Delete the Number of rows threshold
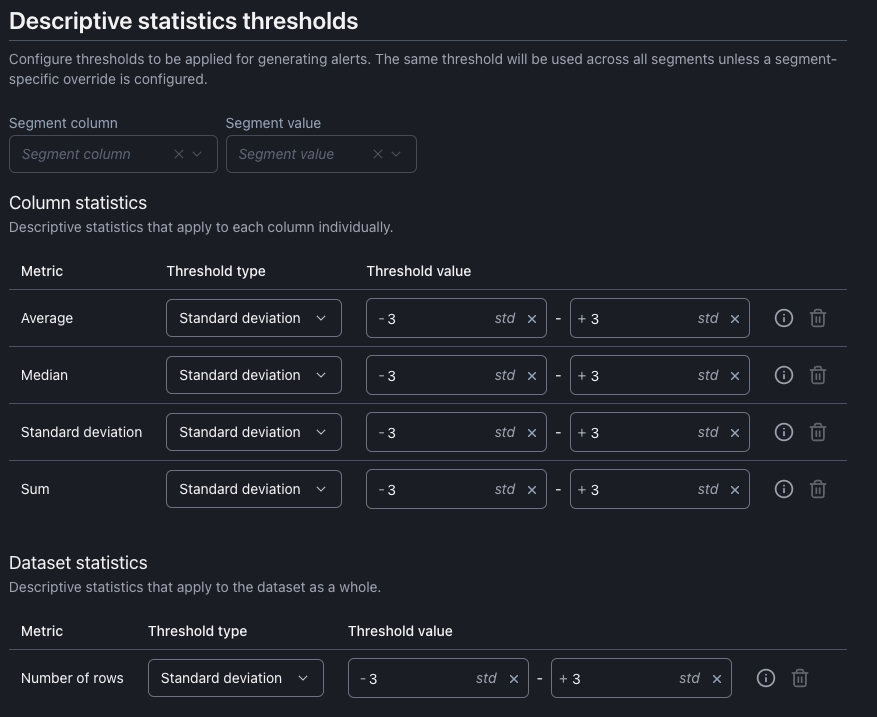877x717 pixels. click(x=800, y=678)
